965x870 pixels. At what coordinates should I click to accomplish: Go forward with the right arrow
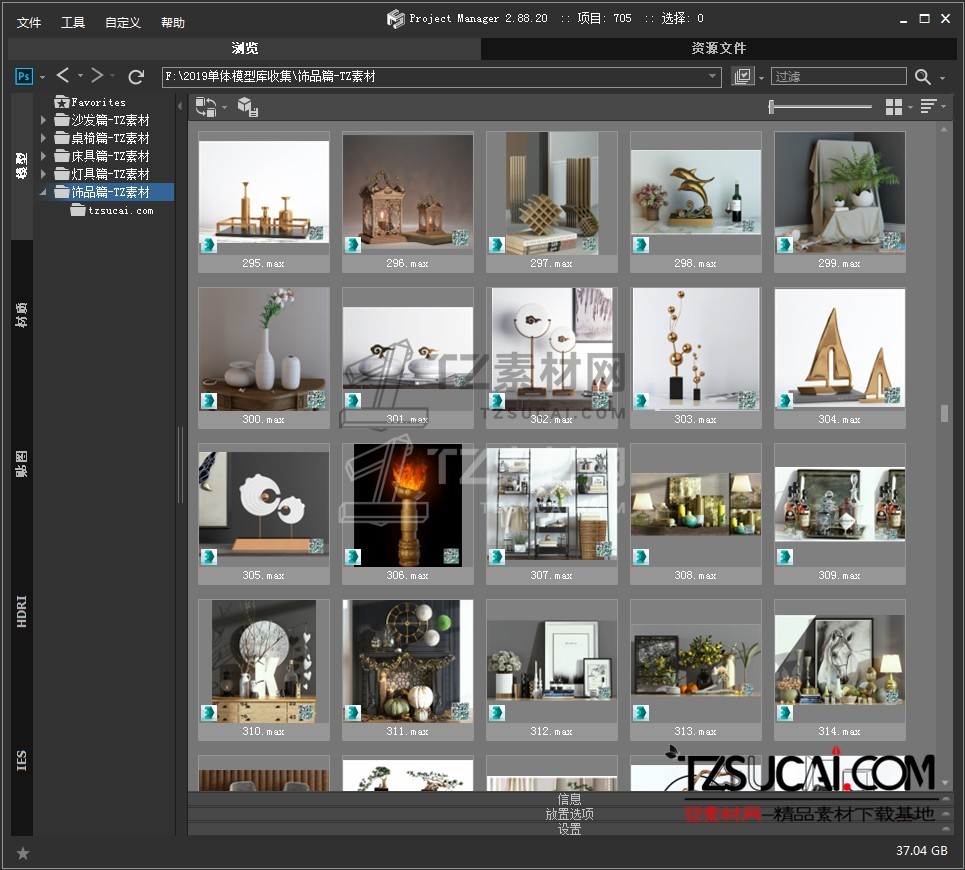tap(97, 76)
